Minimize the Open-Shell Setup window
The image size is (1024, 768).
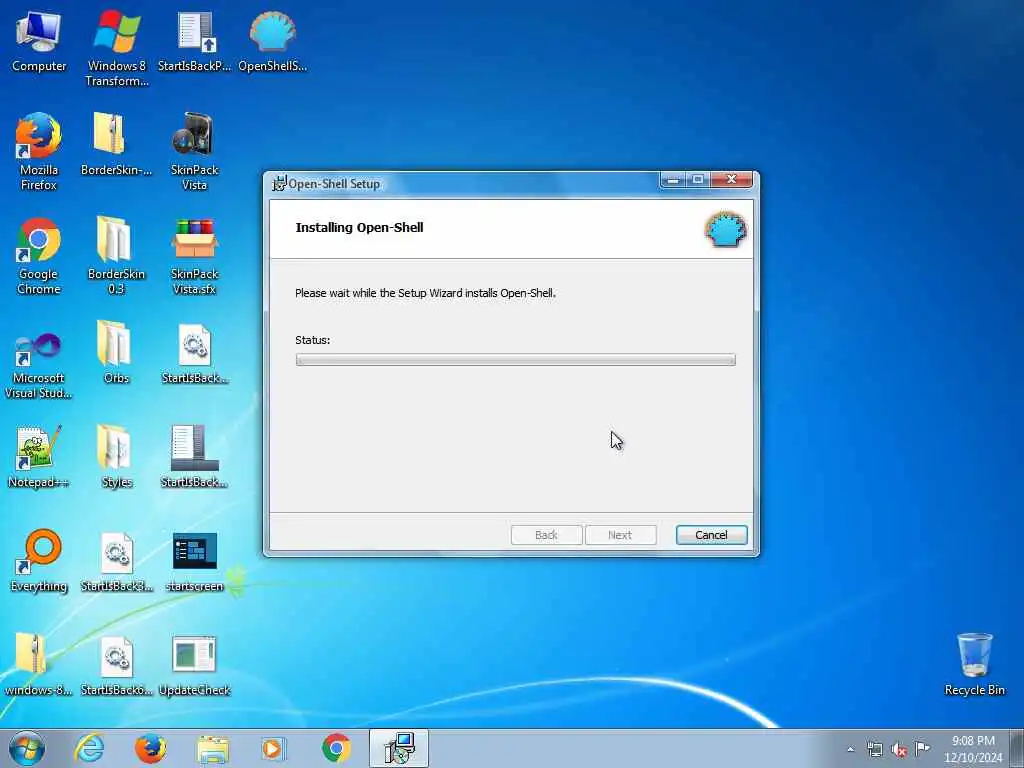click(x=673, y=180)
